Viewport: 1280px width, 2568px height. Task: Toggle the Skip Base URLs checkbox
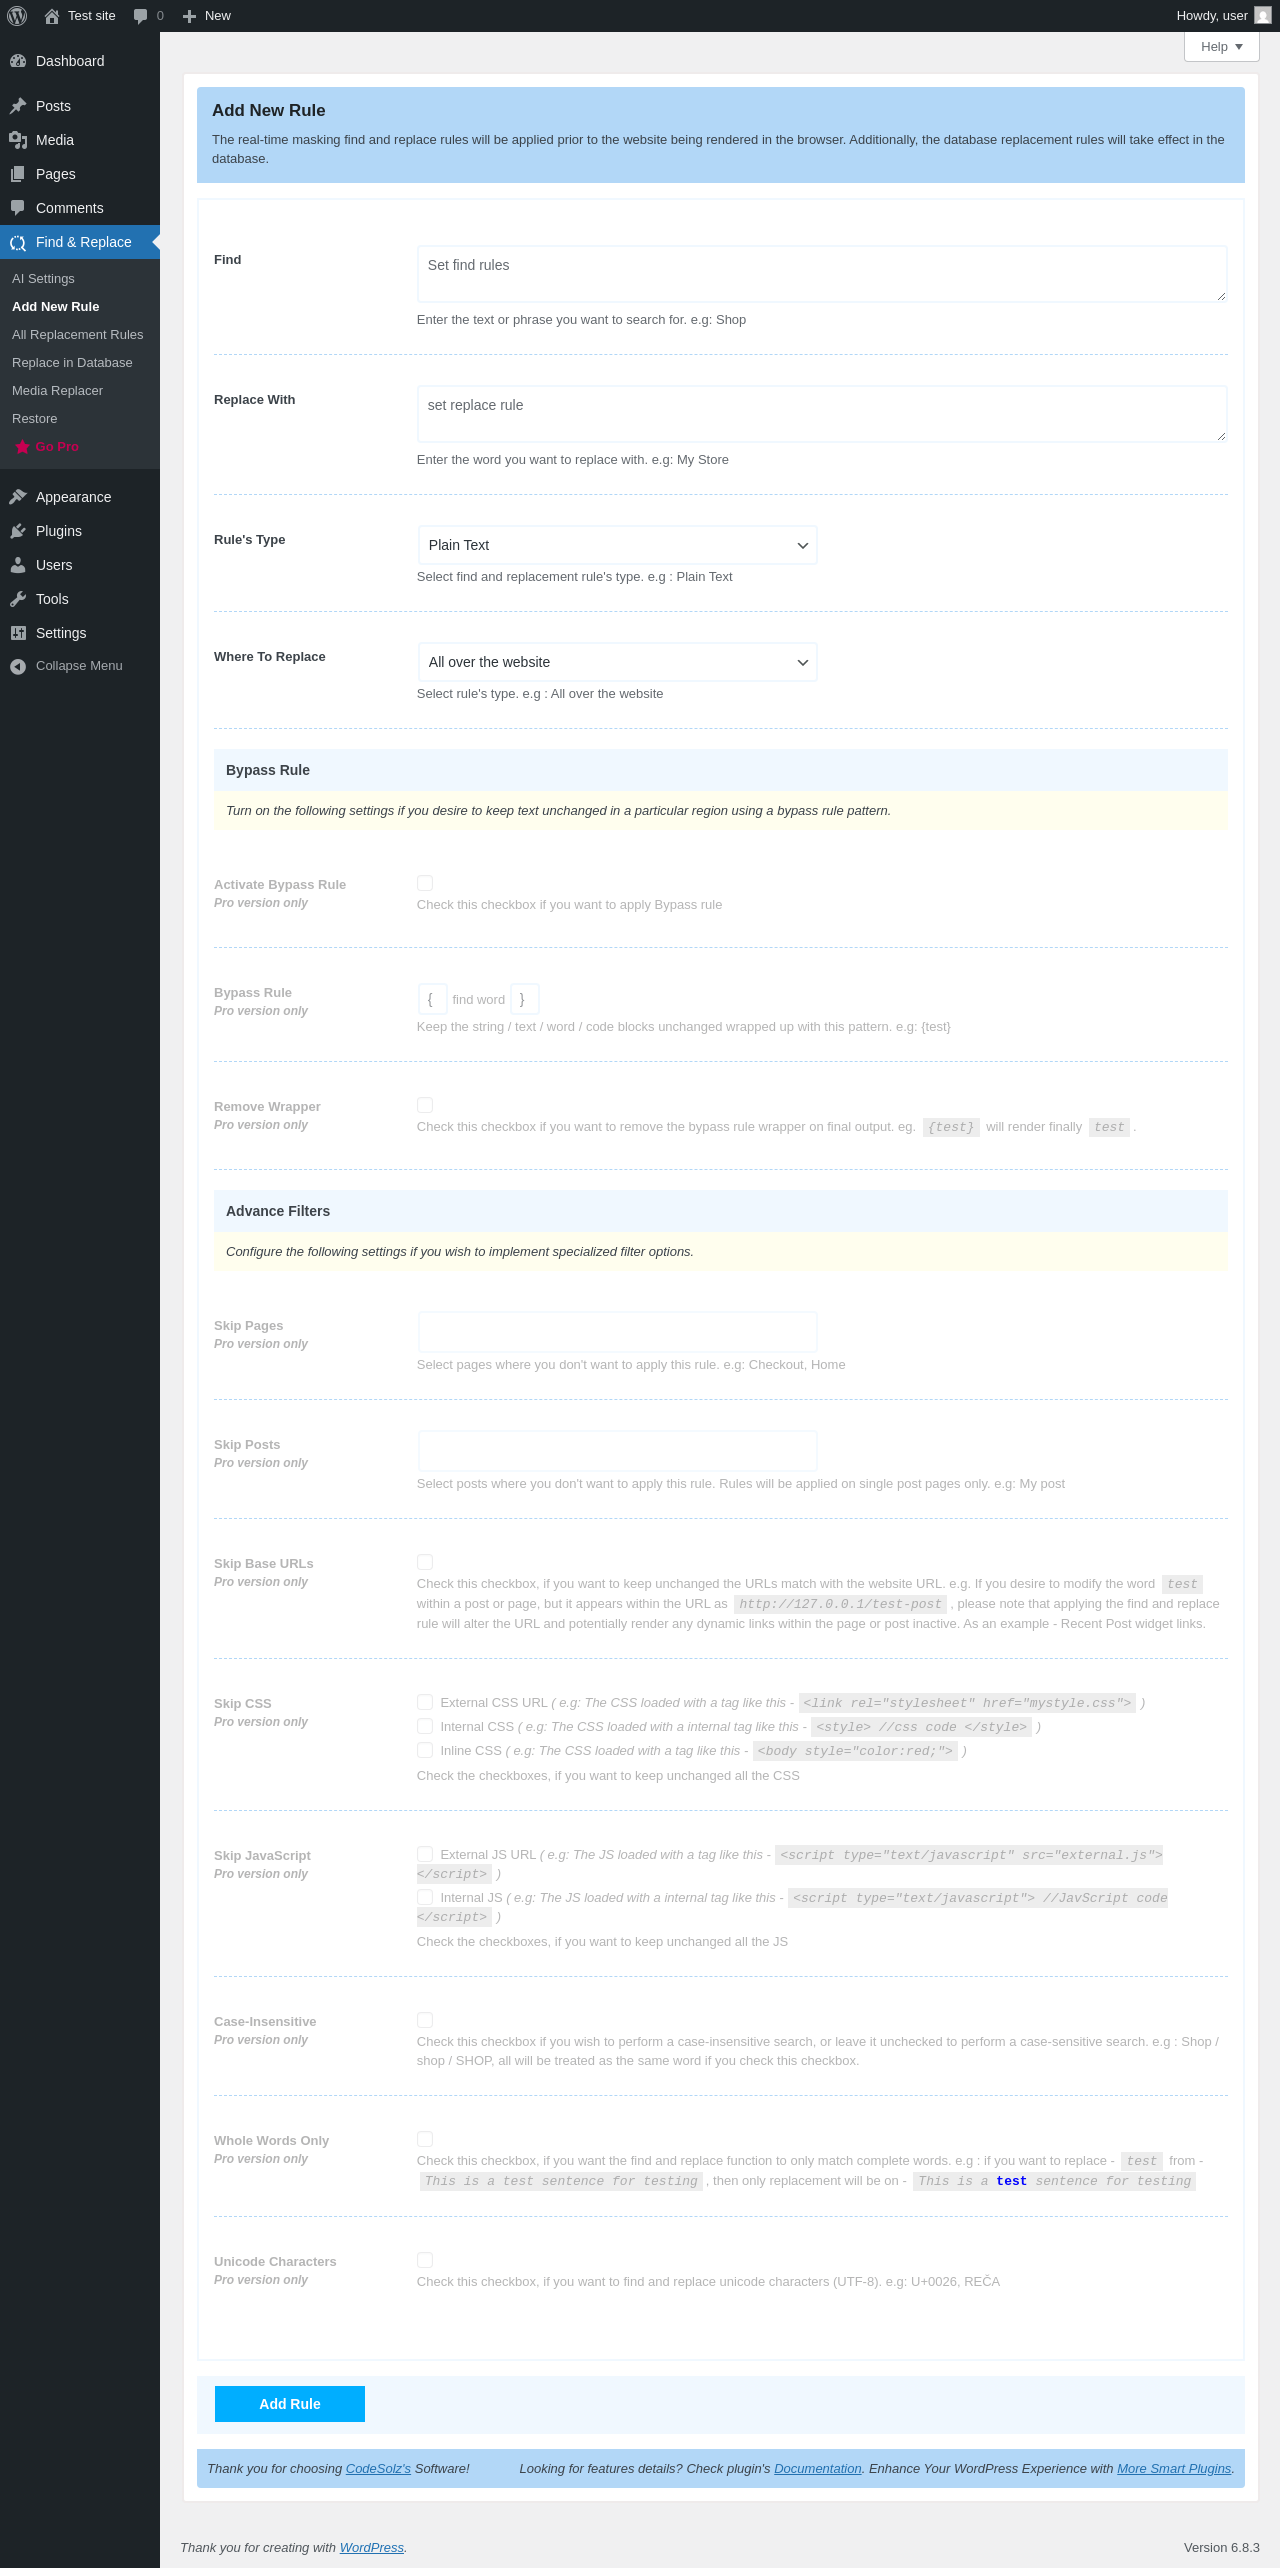[425, 1562]
